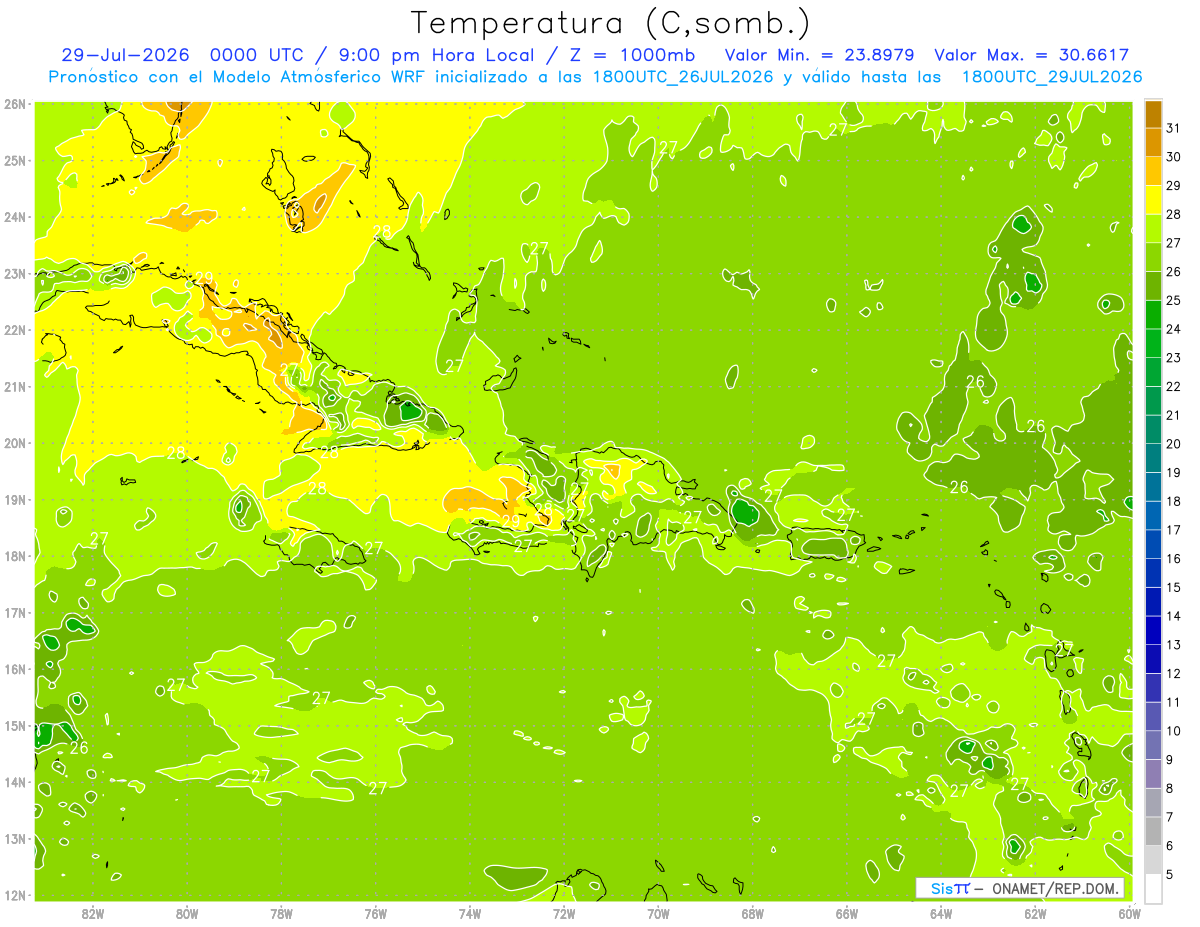Click color scale label "11"
The width and height of the screenshot is (1200, 927).
(1173, 702)
